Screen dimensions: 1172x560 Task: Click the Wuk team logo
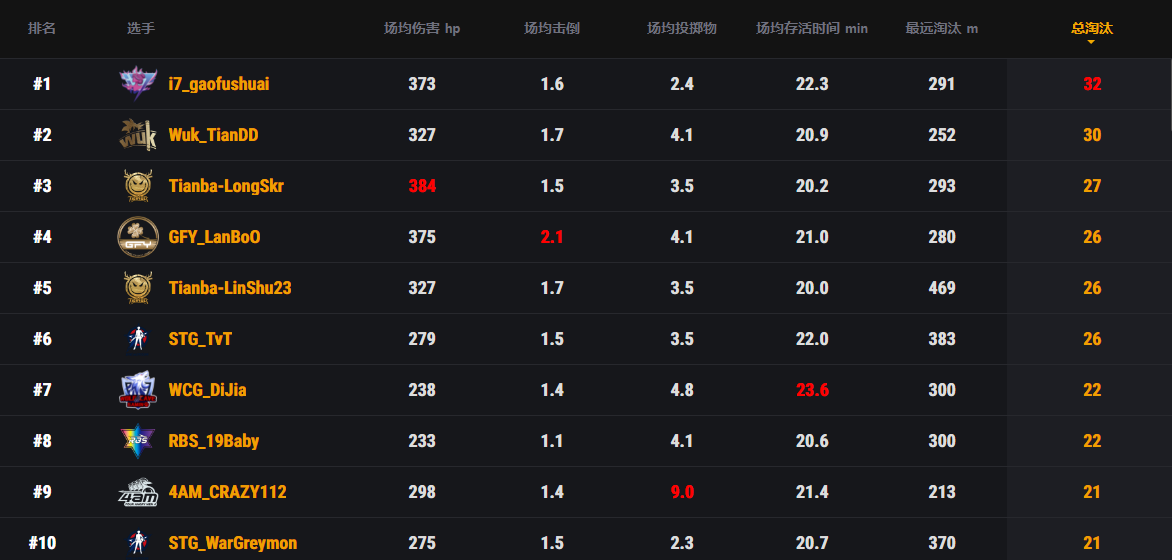tap(138, 135)
